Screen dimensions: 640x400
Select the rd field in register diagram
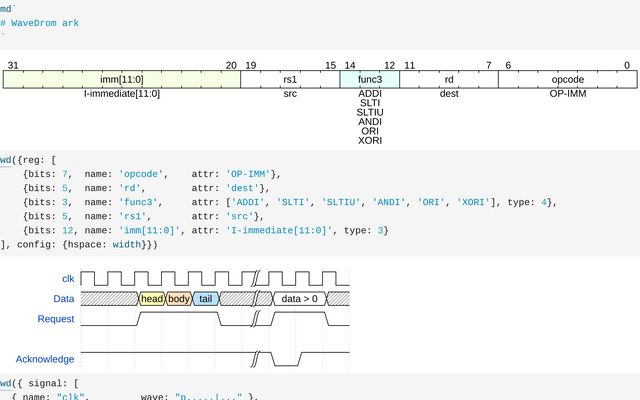pyautogui.click(x=449, y=79)
